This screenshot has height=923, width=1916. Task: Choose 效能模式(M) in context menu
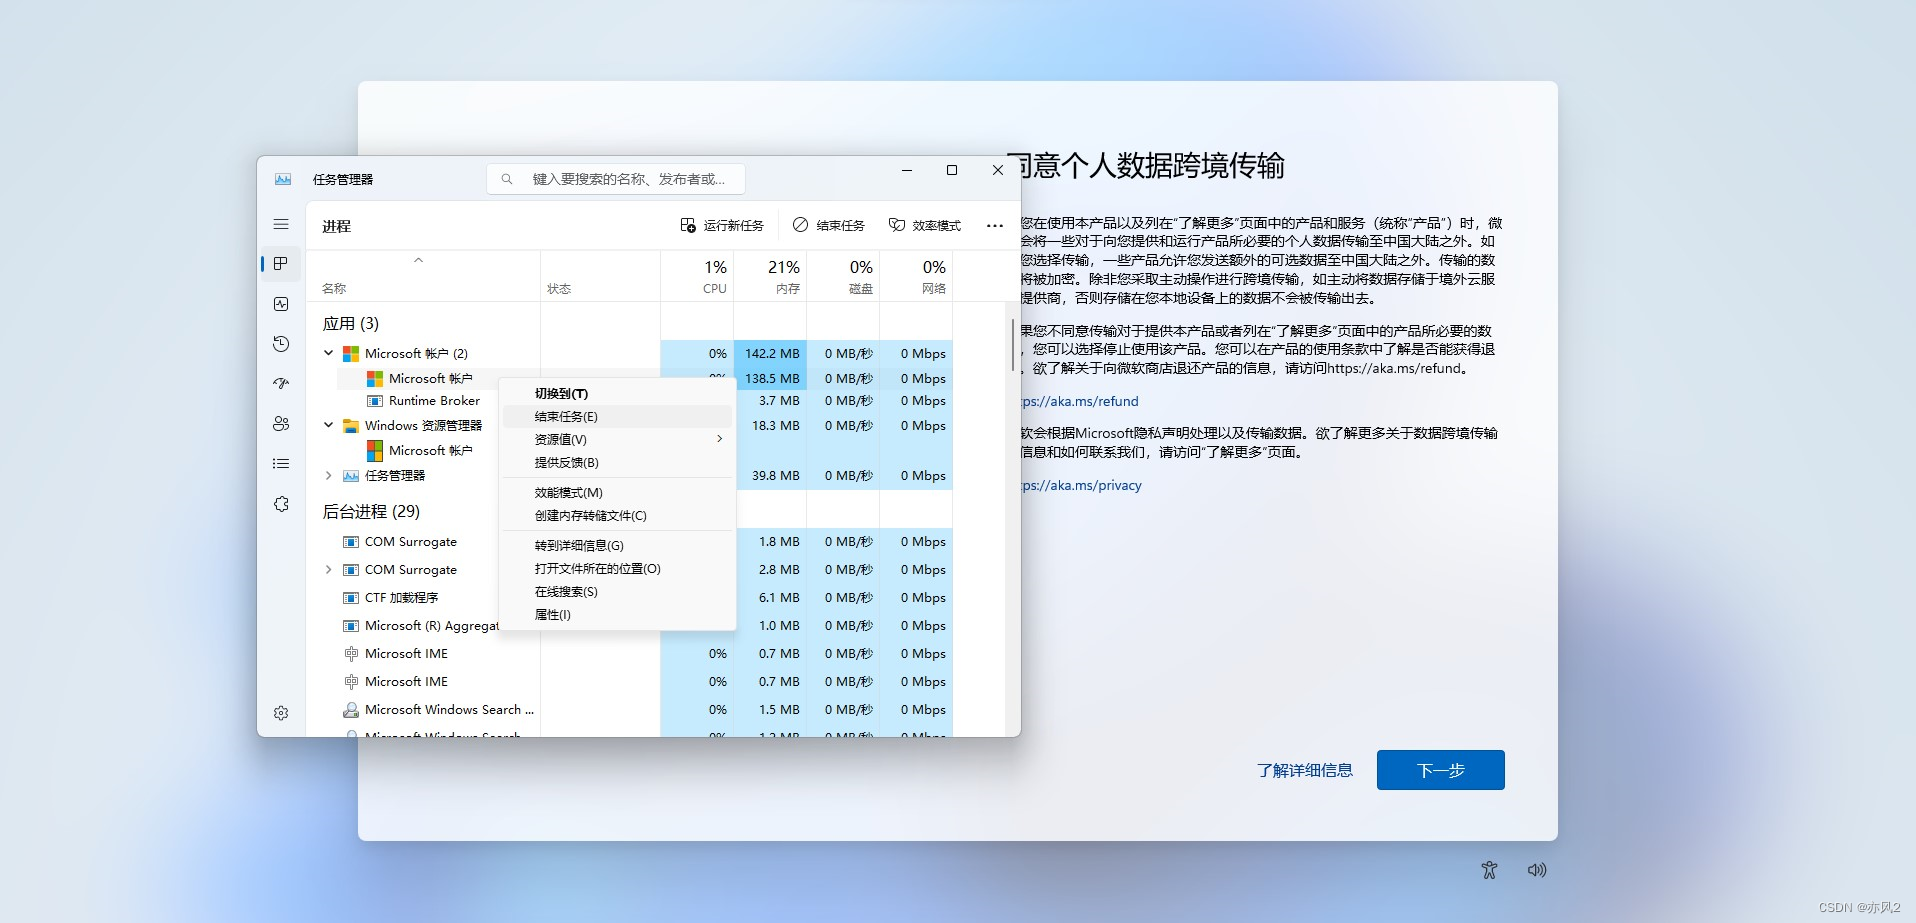[618, 493]
